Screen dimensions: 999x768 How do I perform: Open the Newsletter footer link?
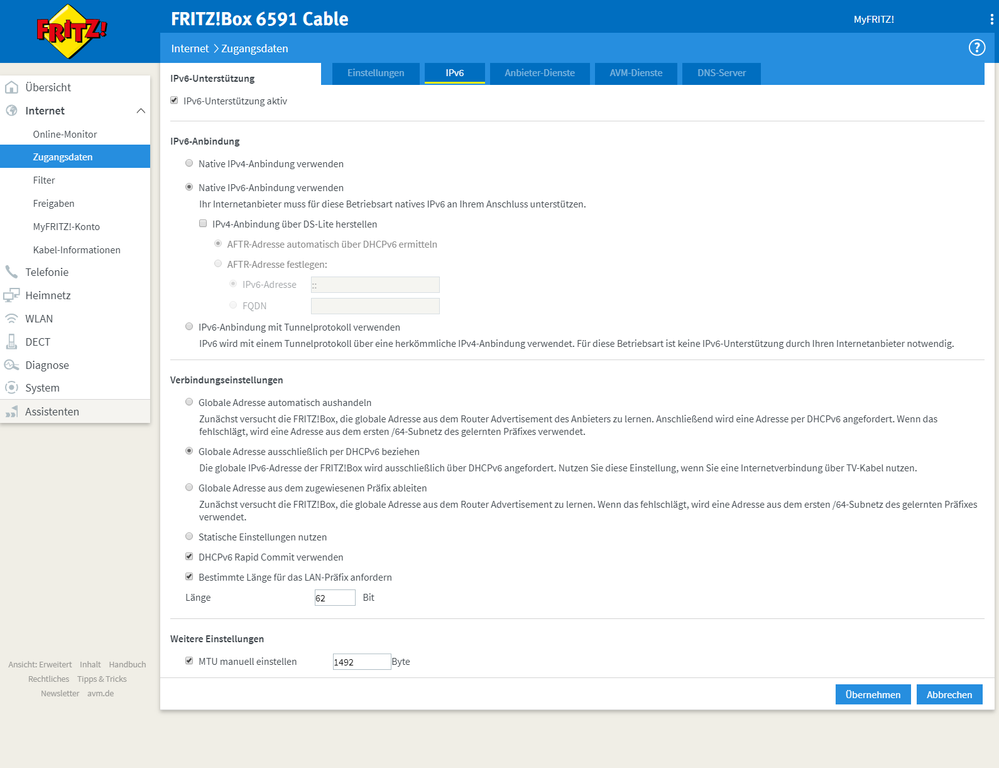[60, 693]
